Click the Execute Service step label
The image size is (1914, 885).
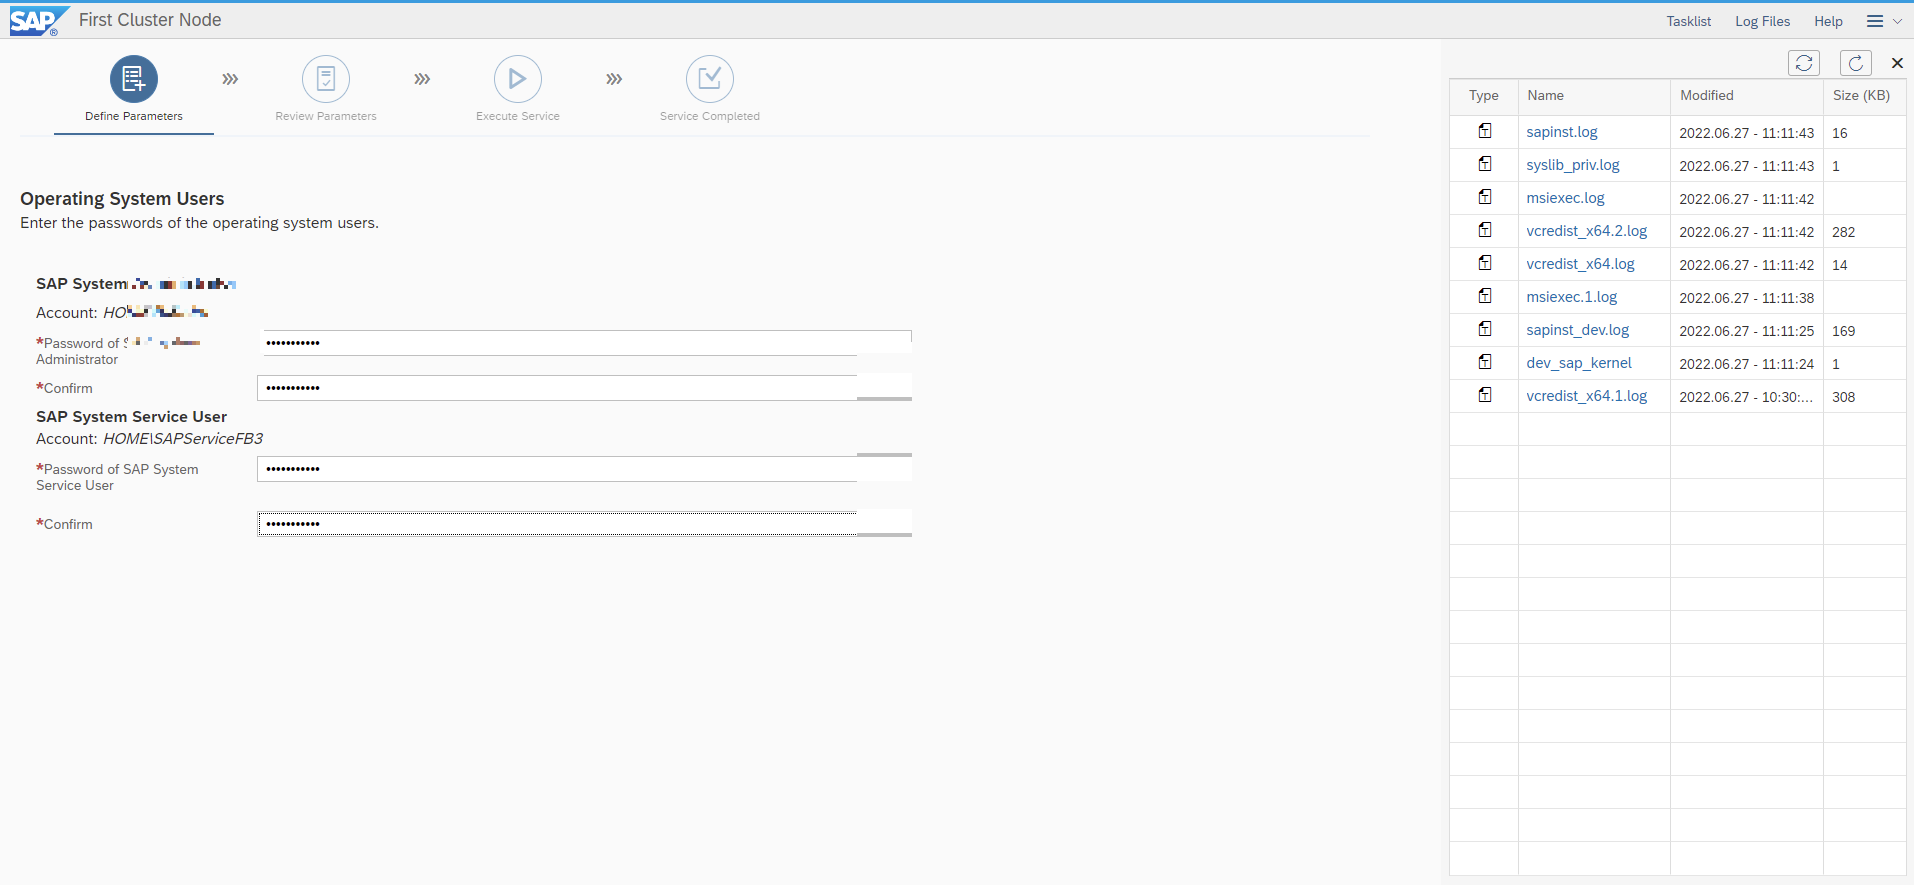(x=518, y=116)
